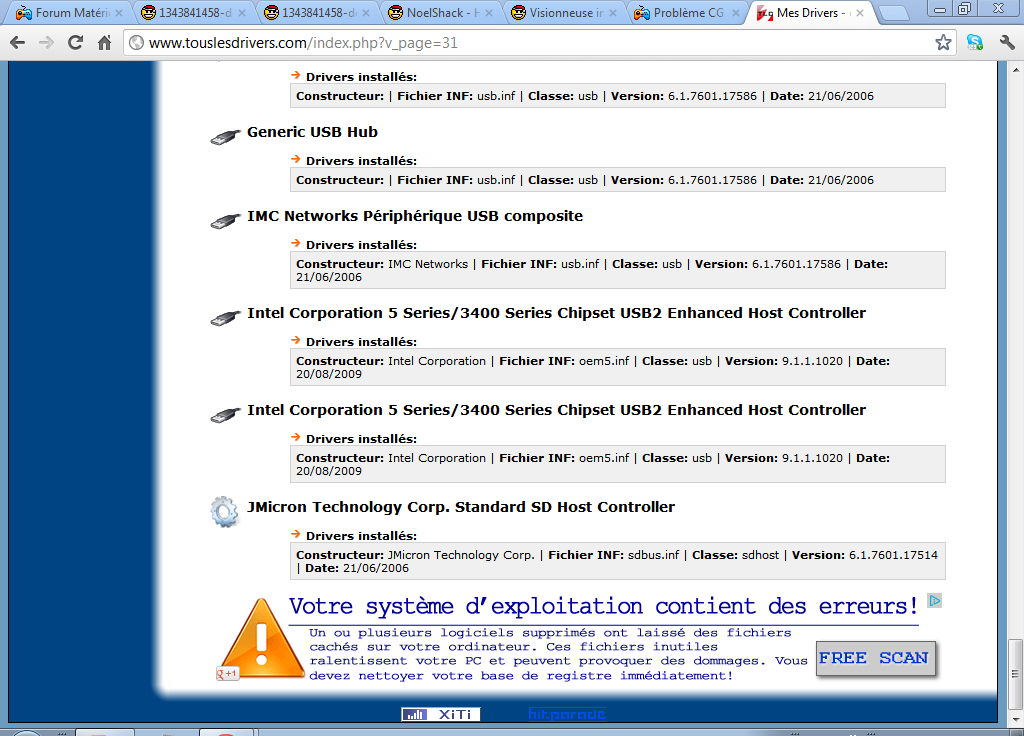The image size is (1024, 736).
Task: Click the JMicron Standard SD Host Controller heading
Action: click(x=461, y=507)
